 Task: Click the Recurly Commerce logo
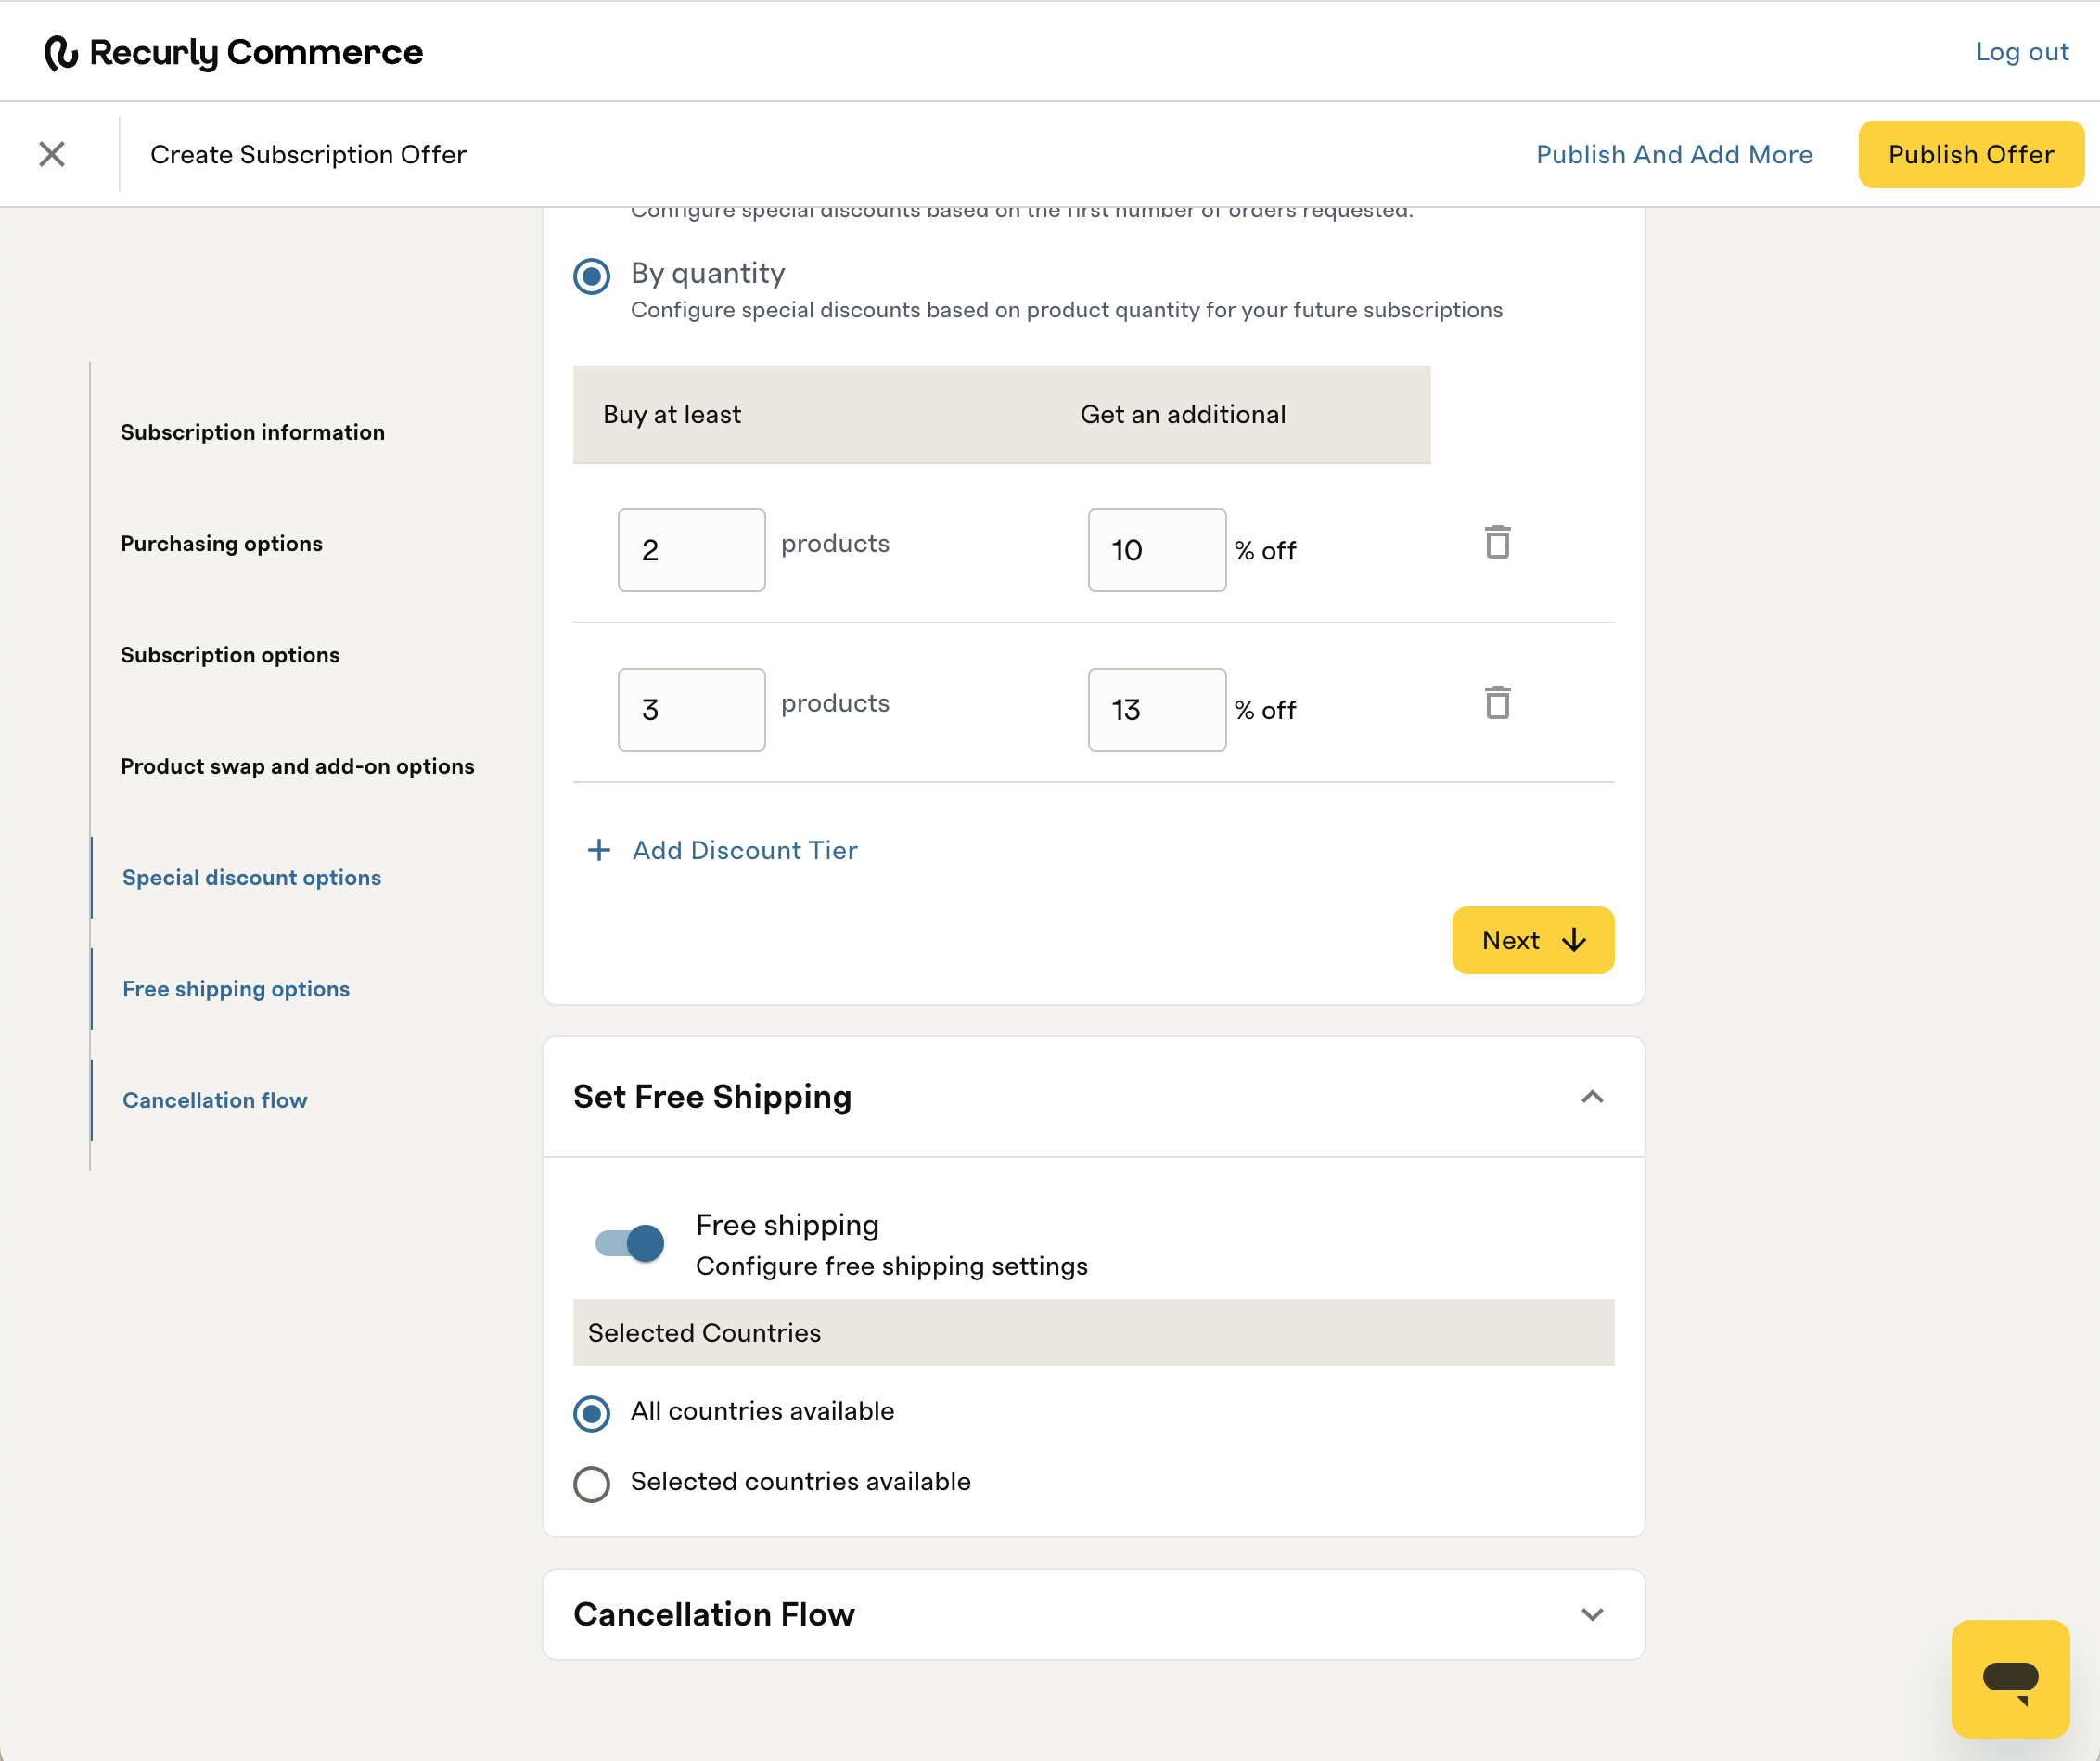point(234,52)
